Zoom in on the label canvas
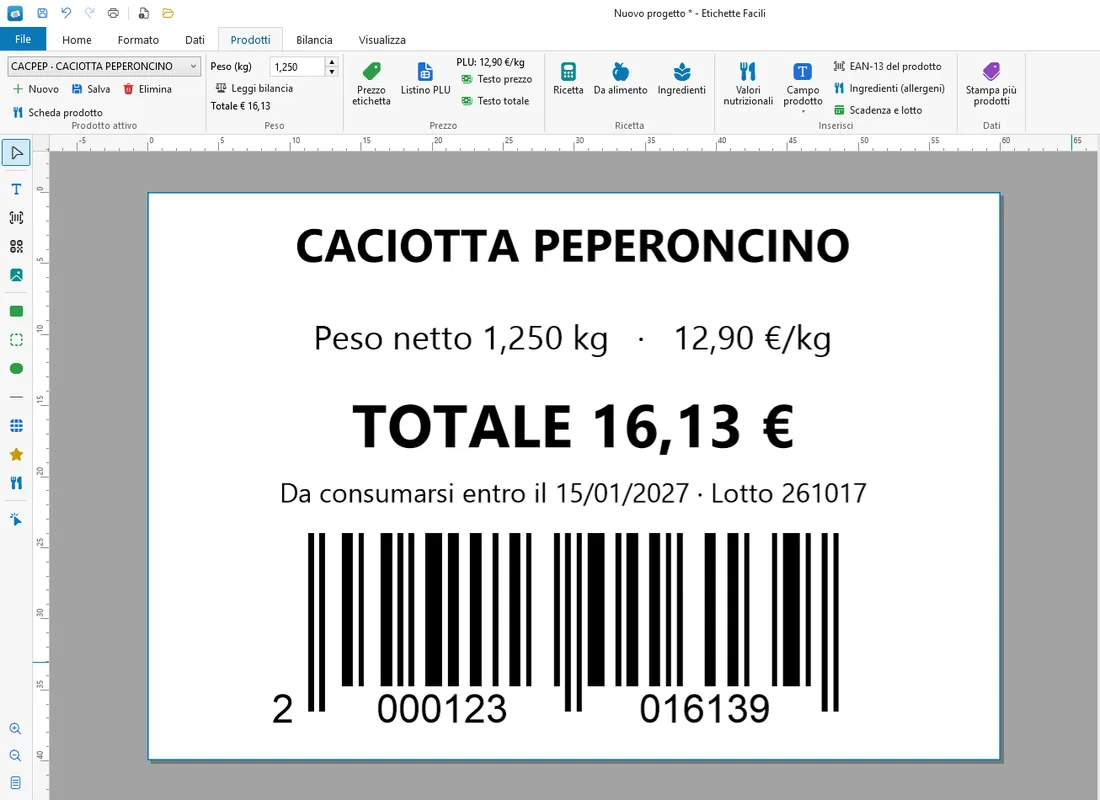The image size is (1100, 800). pos(15,728)
